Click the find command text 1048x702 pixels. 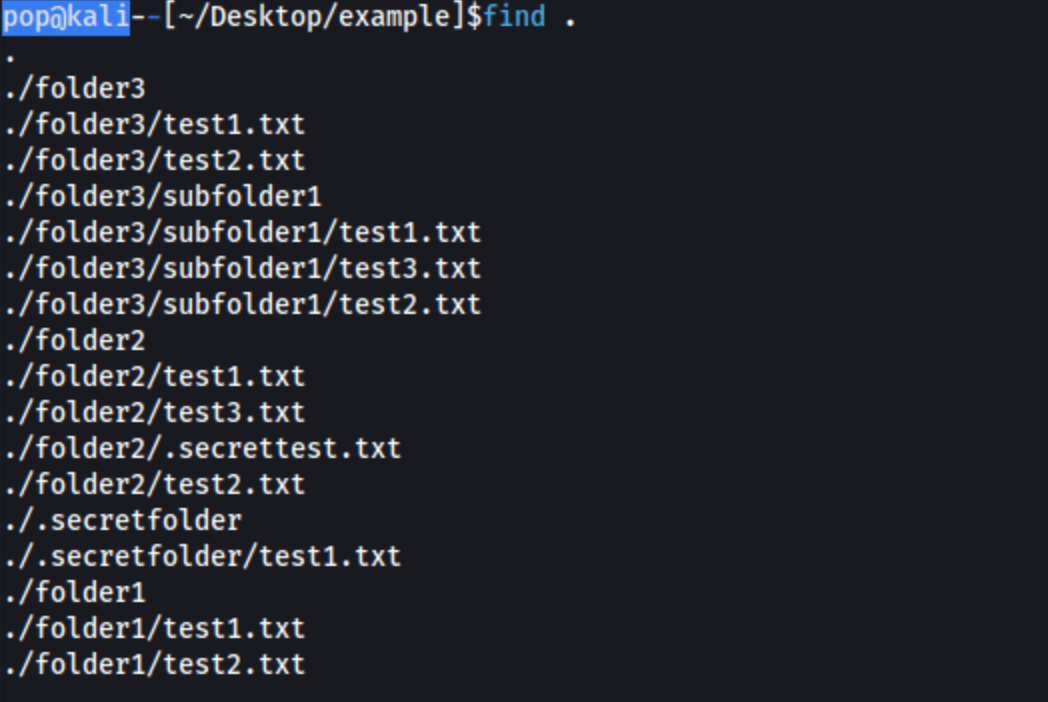(x=514, y=16)
